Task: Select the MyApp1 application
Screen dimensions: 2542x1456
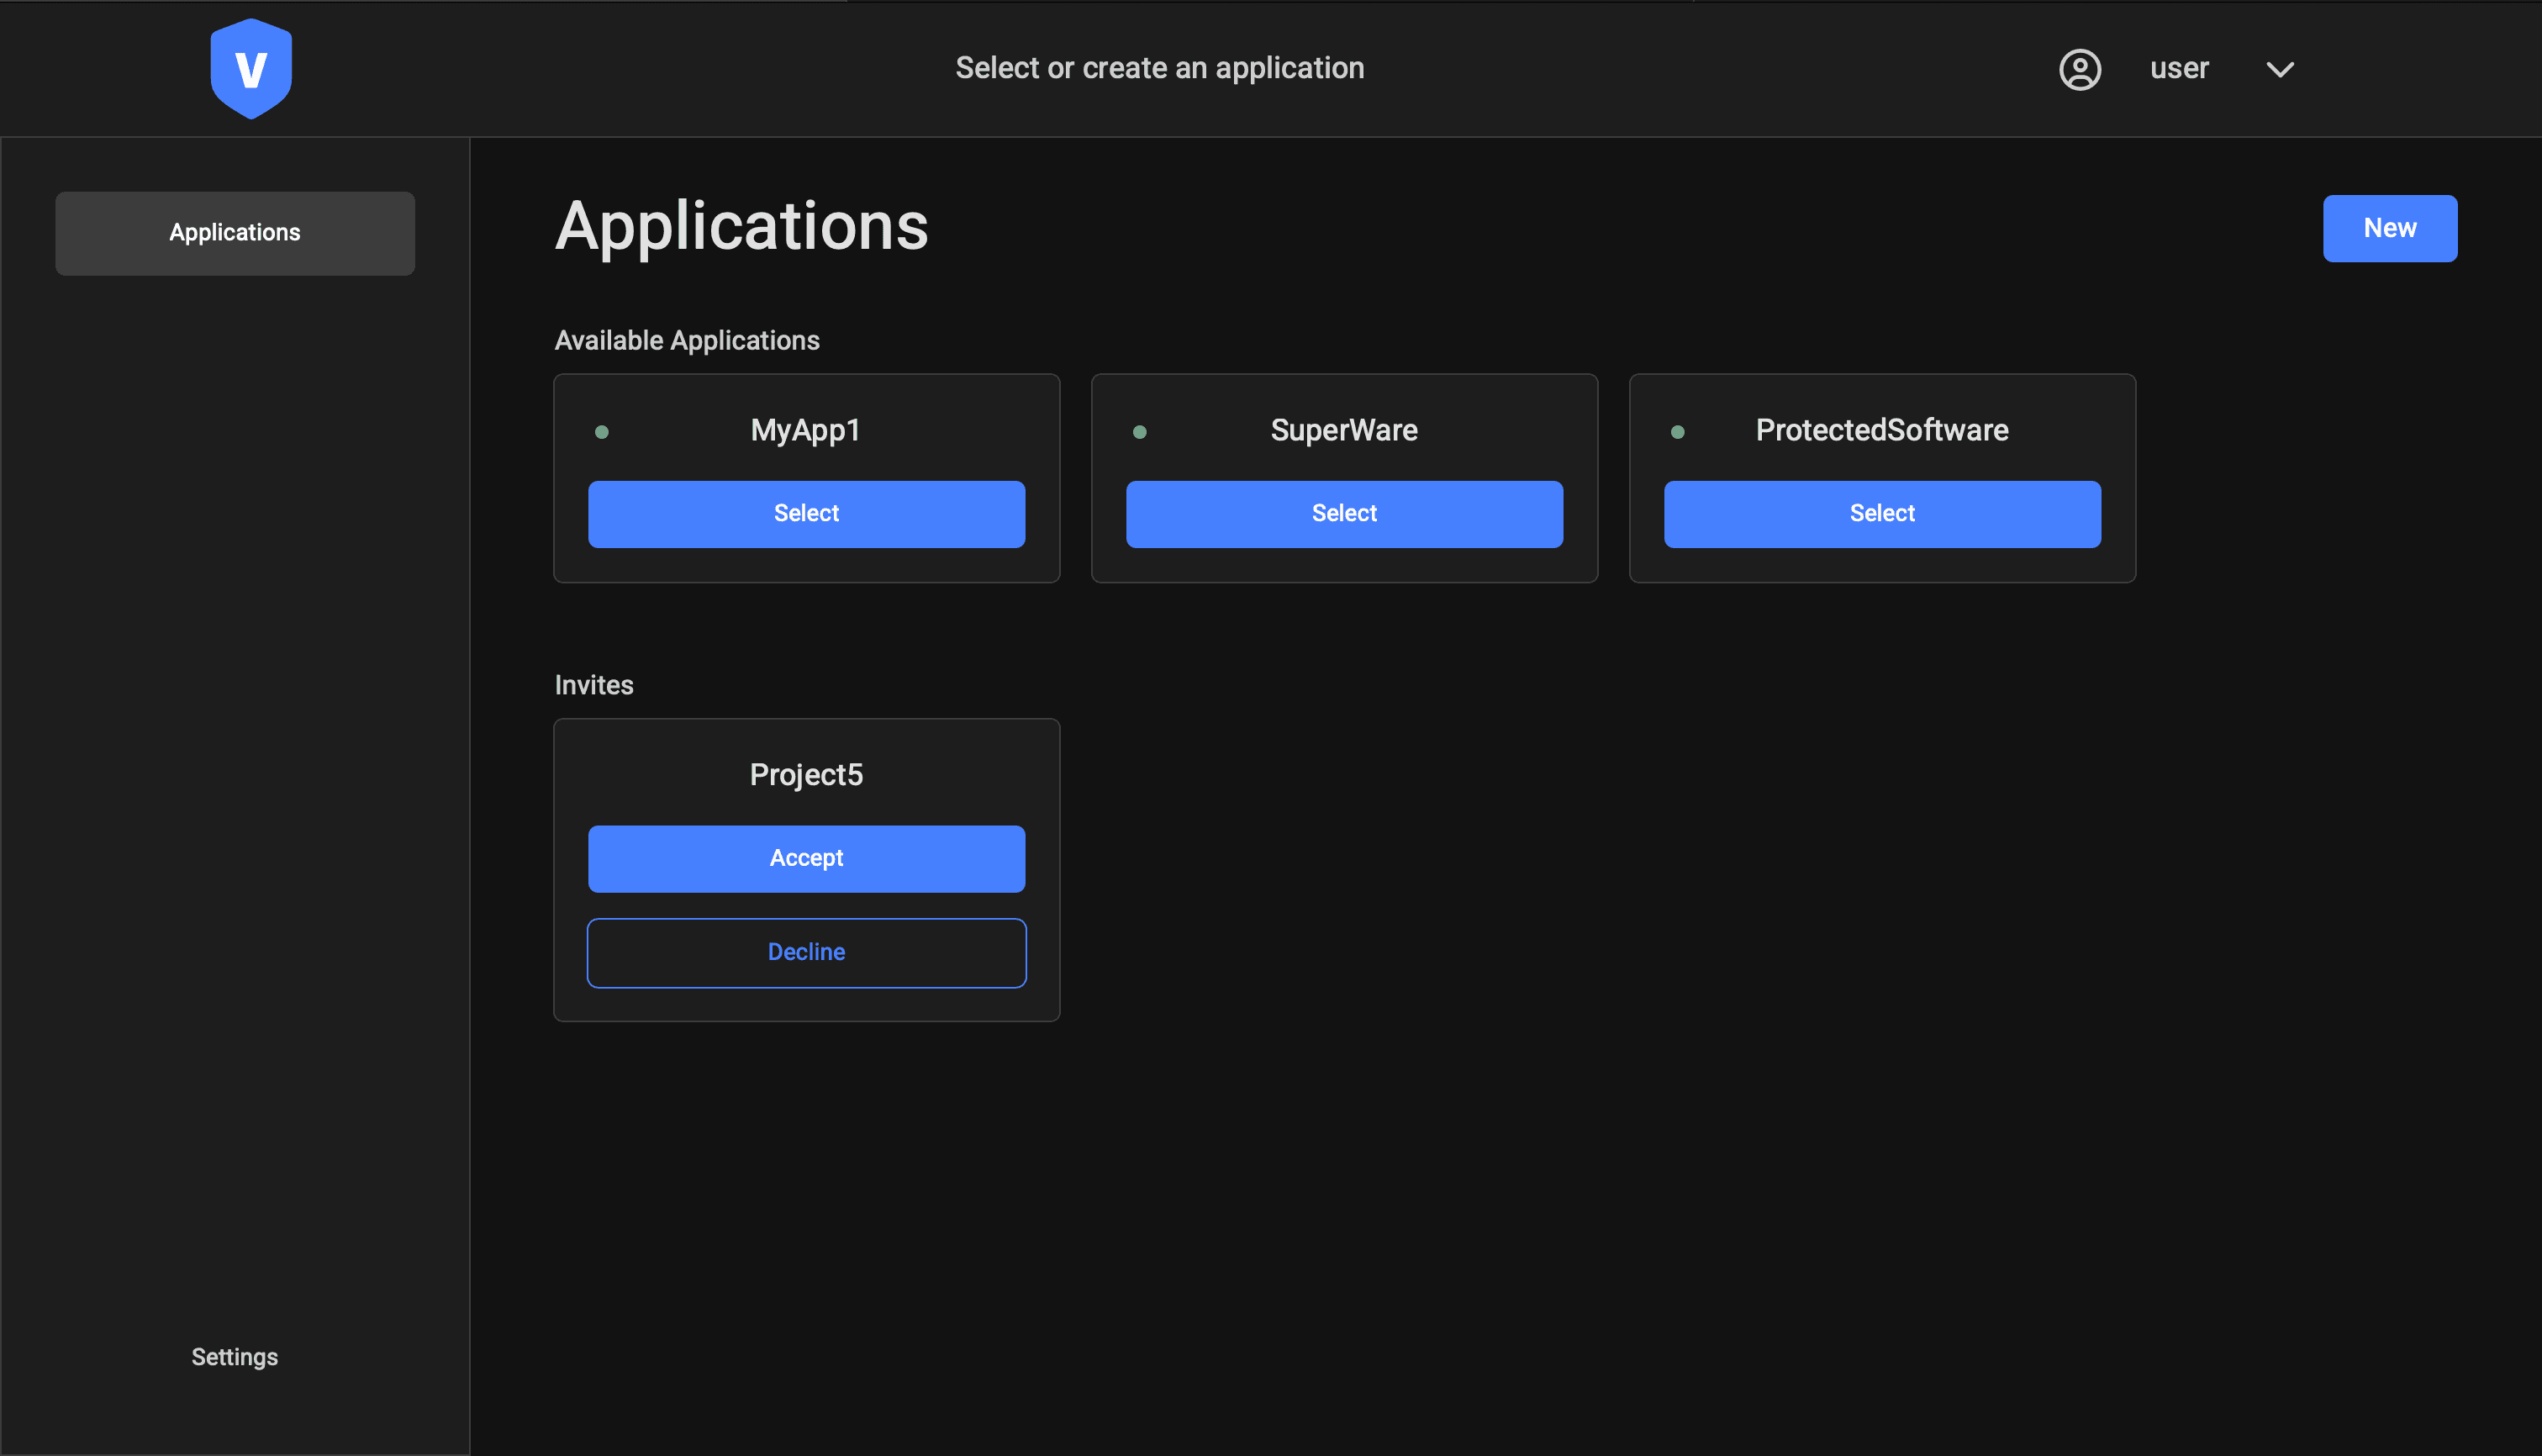Action: (x=806, y=513)
